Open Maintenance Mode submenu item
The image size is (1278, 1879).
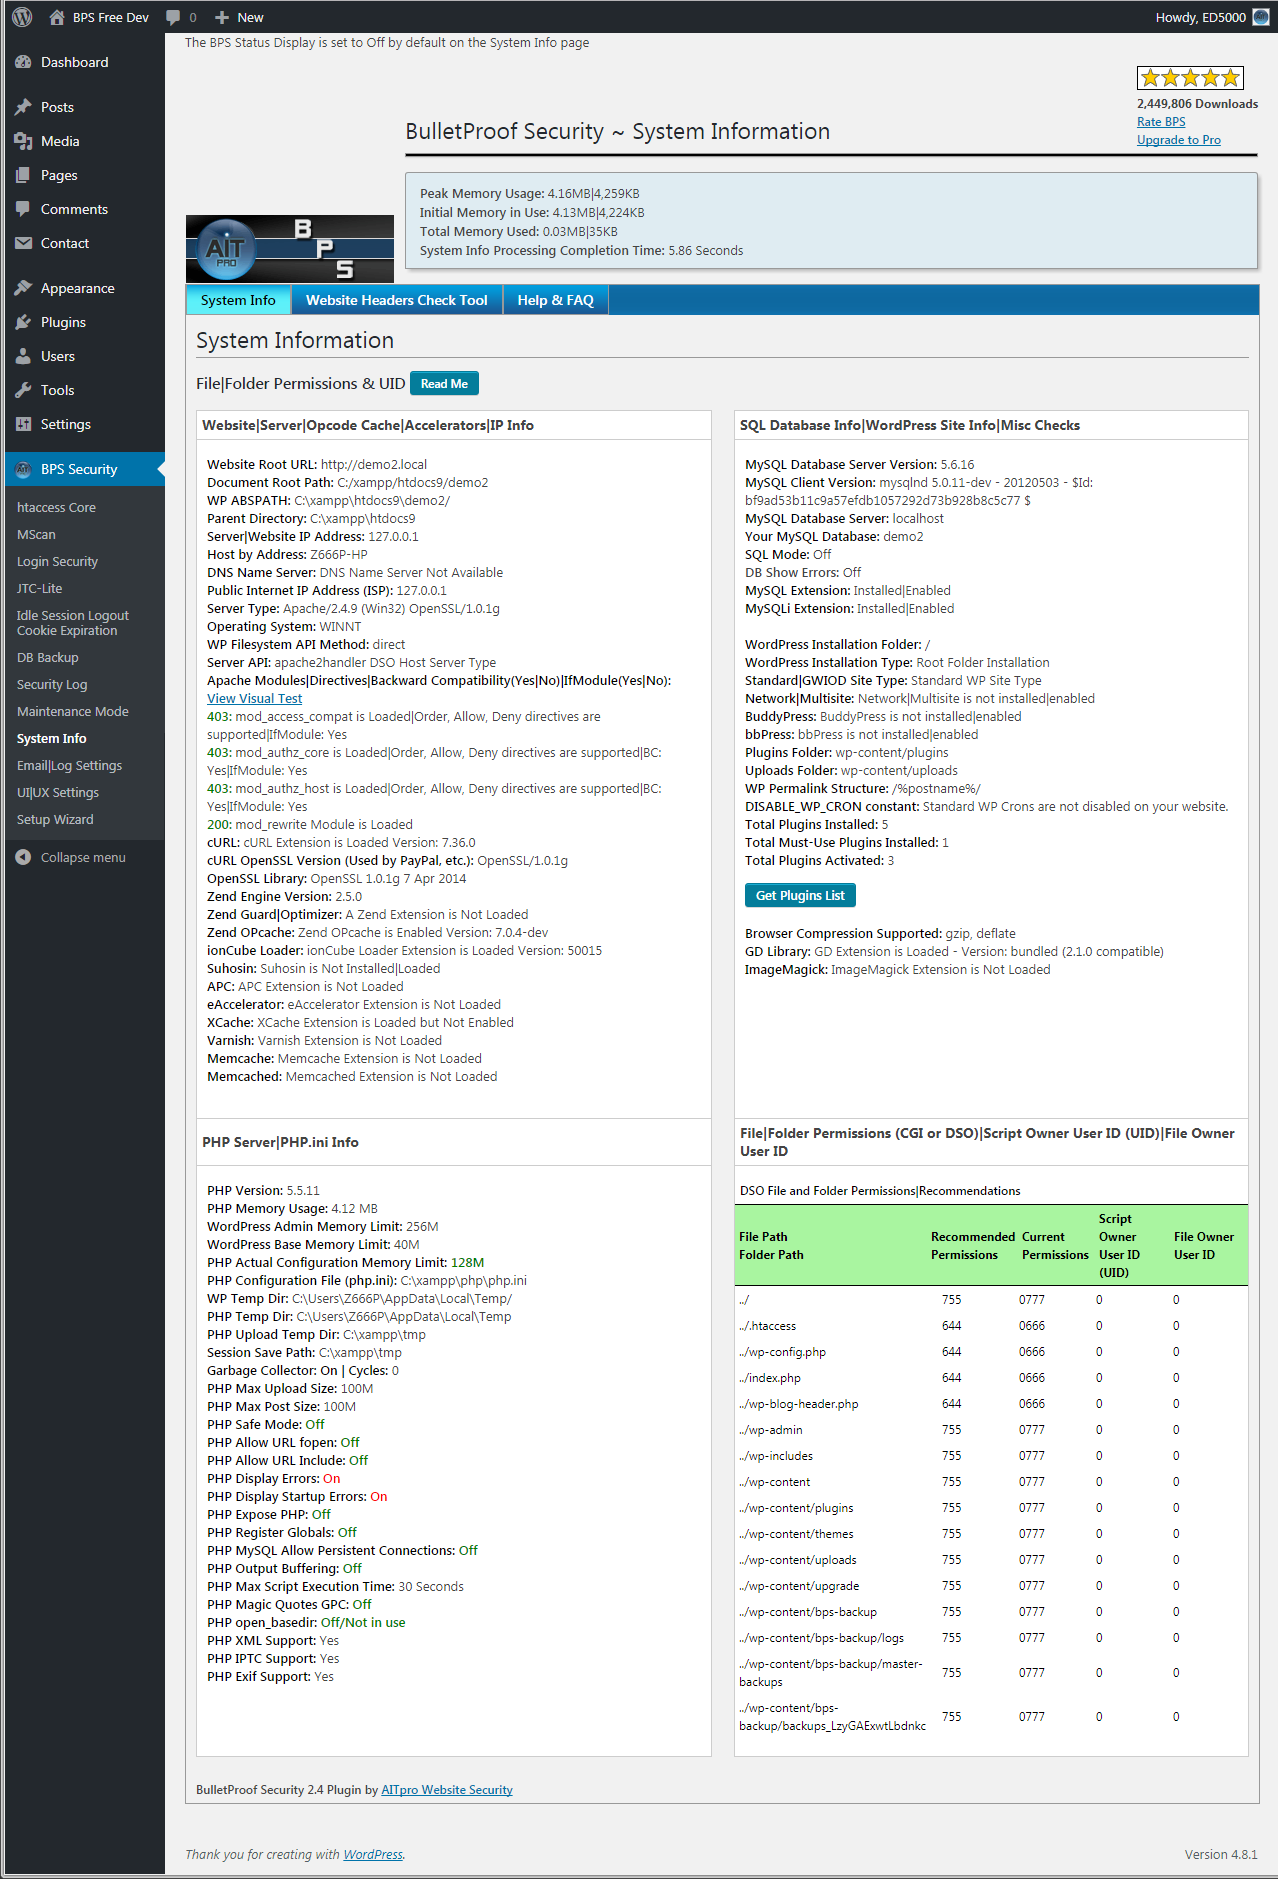click(x=72, y=712)
